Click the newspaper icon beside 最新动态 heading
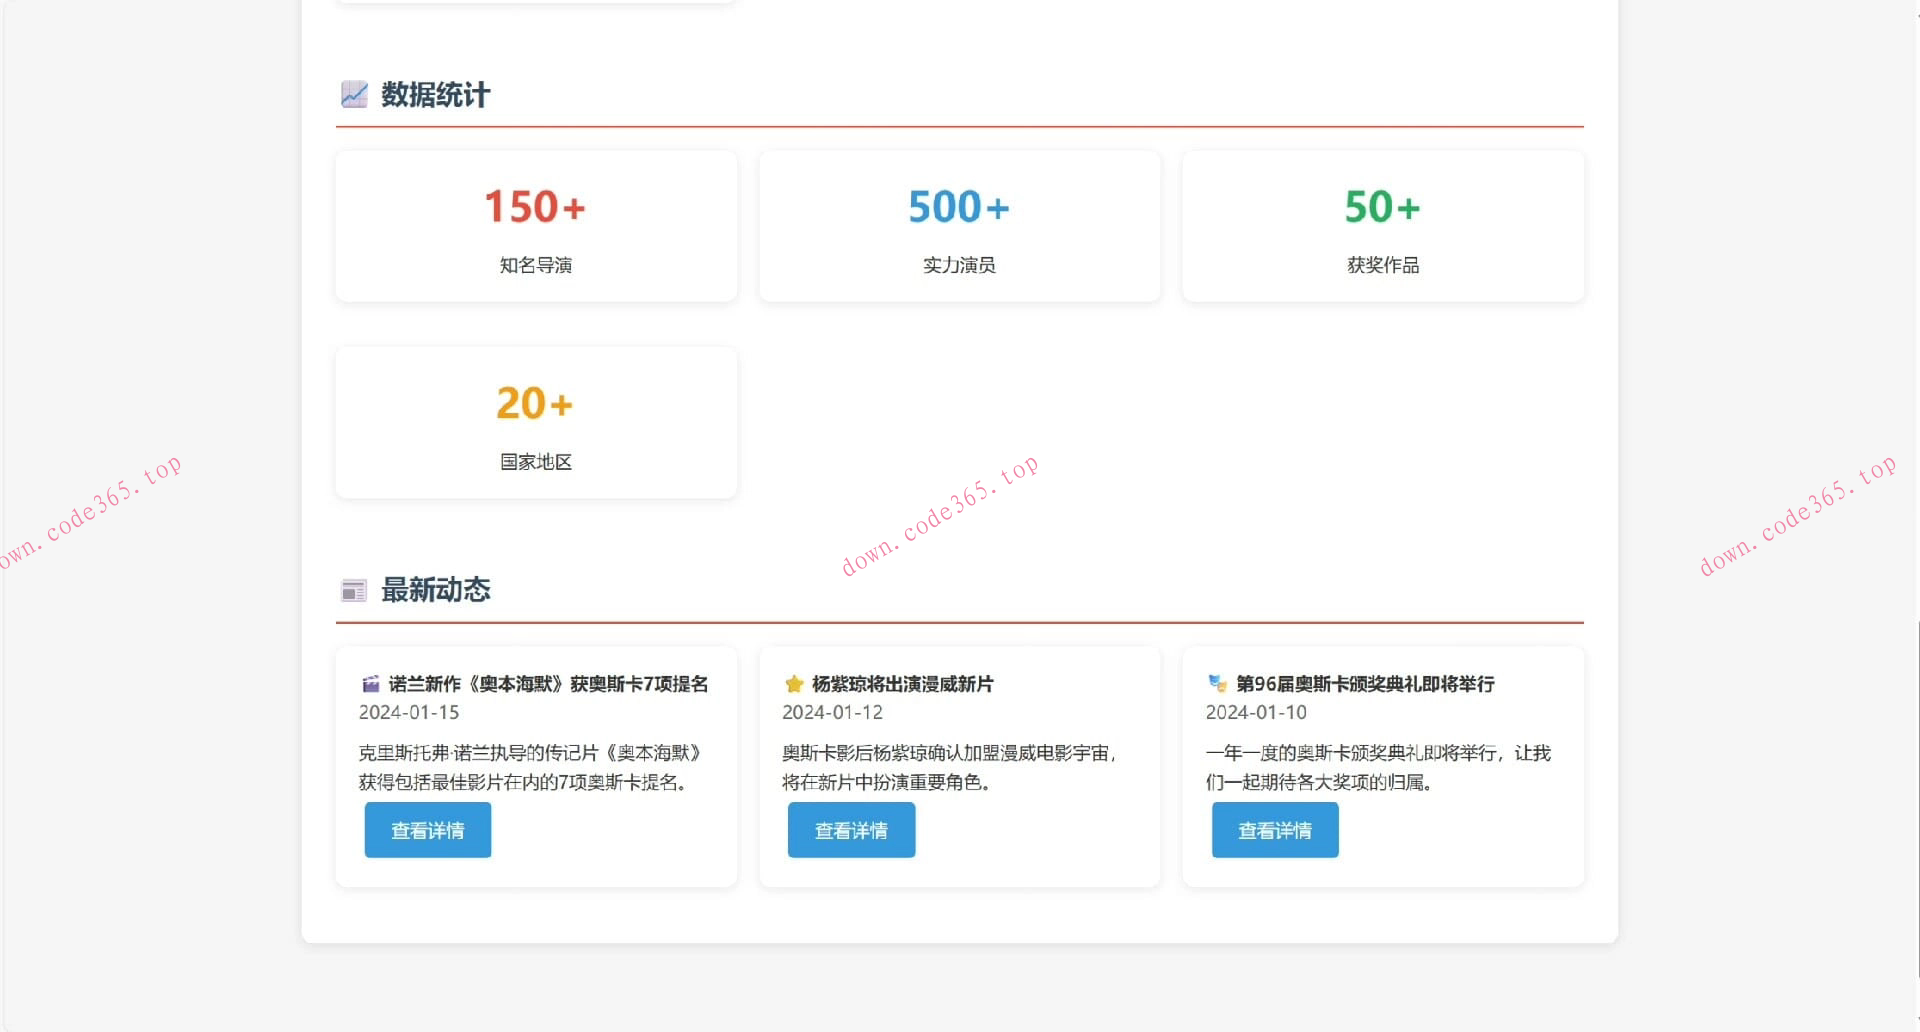 coord(352,590)
